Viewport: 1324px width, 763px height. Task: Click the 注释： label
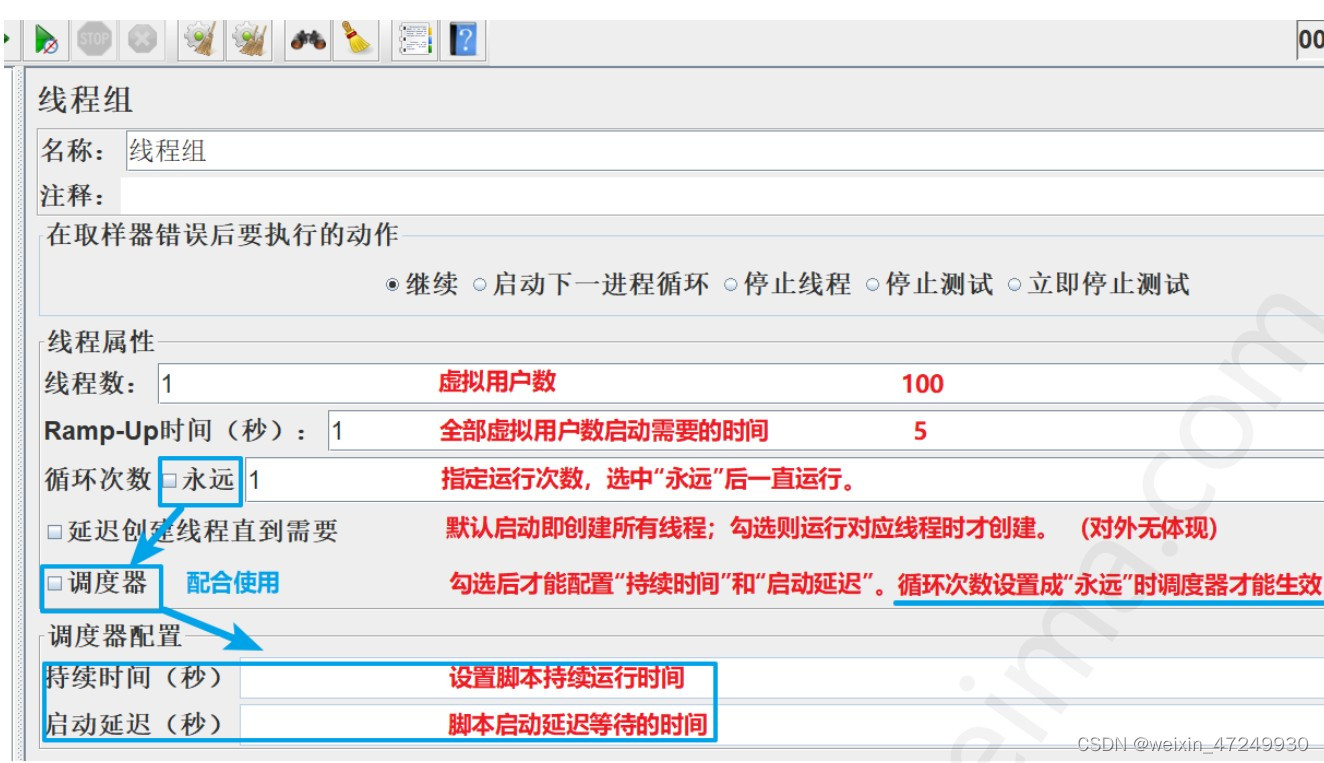tap(75, 195)
